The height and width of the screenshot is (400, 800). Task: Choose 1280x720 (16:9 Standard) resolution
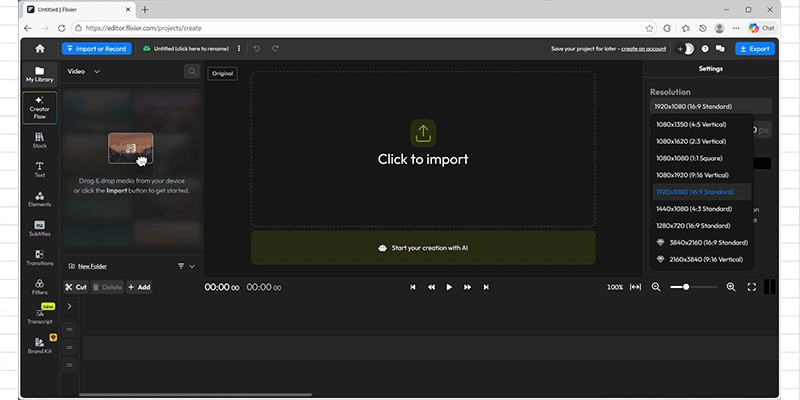tap(702, 226)
